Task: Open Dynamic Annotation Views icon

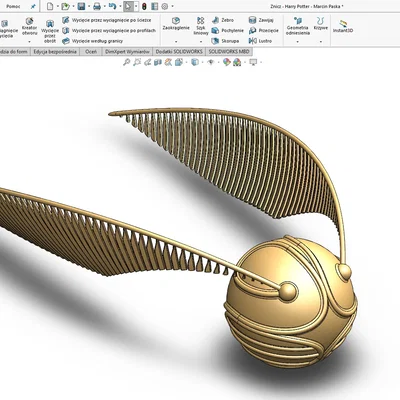Action: (168, 62)
